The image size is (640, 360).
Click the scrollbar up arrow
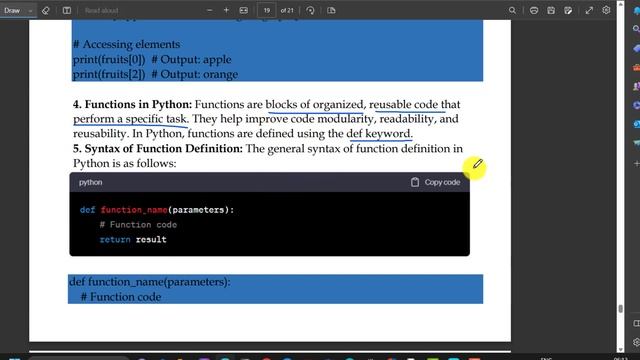coord(621,4)
